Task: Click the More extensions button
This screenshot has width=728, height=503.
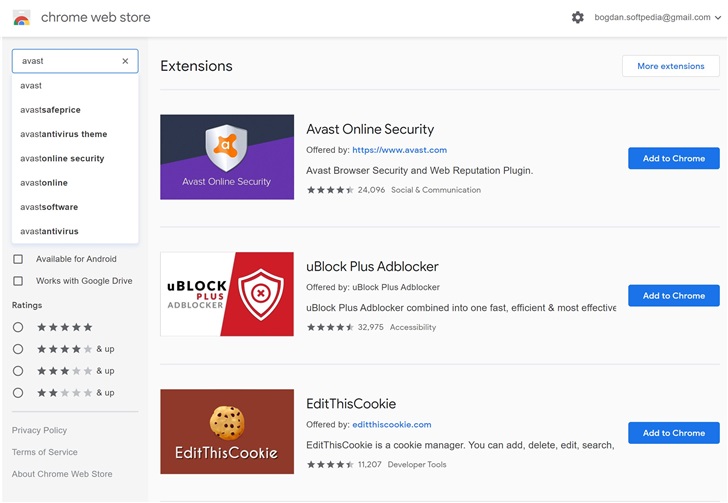Action: pos(670,66)
